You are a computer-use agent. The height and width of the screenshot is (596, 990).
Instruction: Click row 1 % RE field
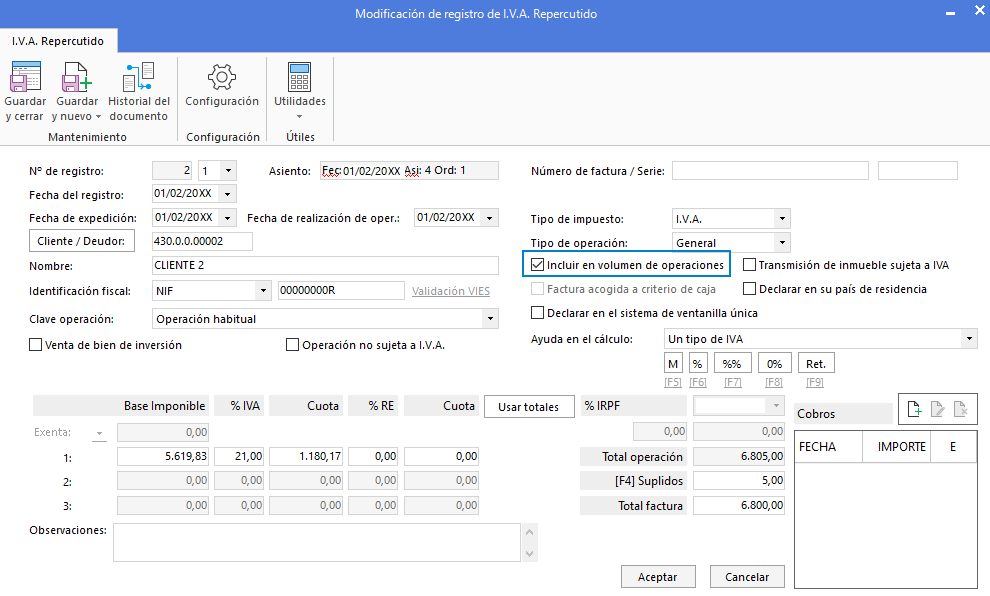click(373, 456)
